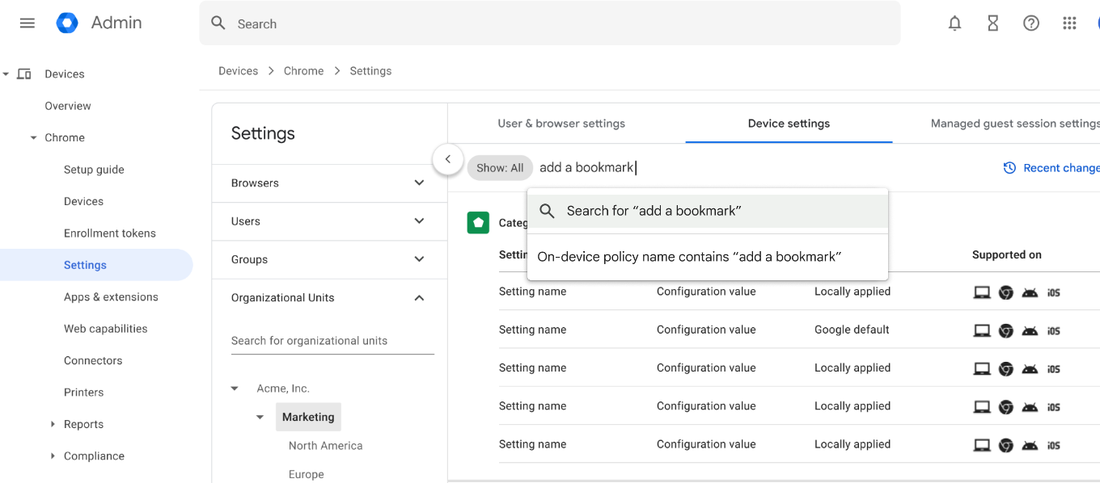
Task: Select the Europe organizational unit
Action: pyautogui.click(x=307, y=475)
